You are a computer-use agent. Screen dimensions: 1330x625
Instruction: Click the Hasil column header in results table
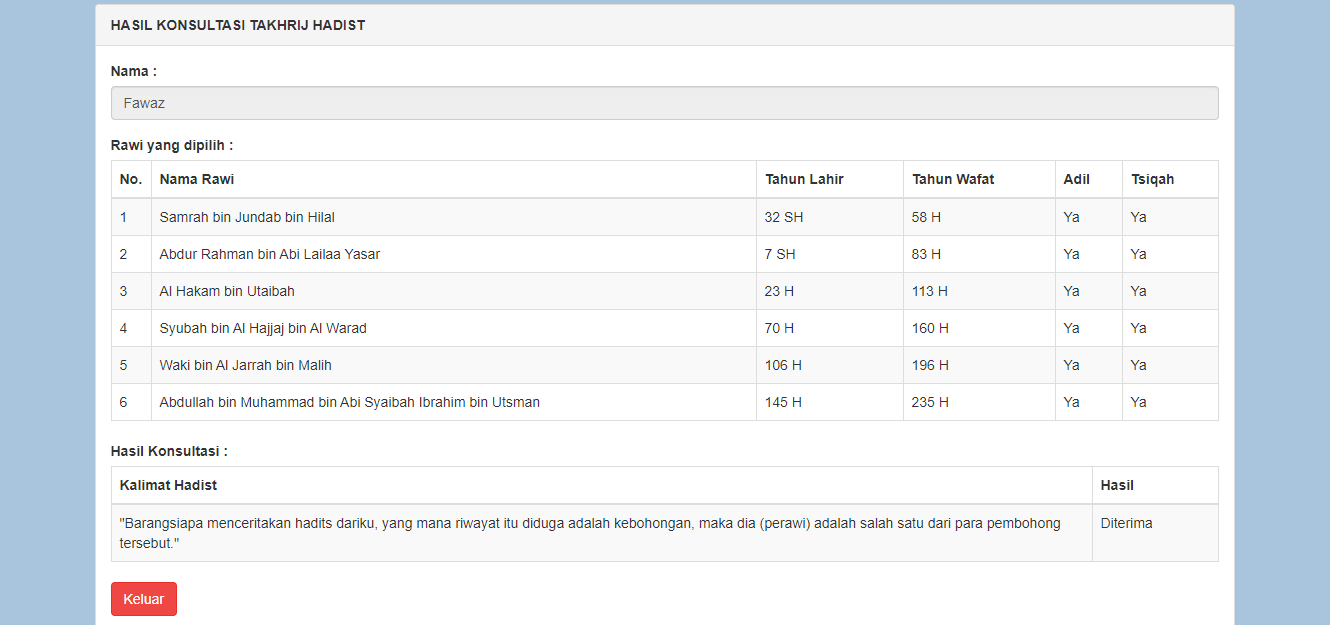coord(1117,485)
